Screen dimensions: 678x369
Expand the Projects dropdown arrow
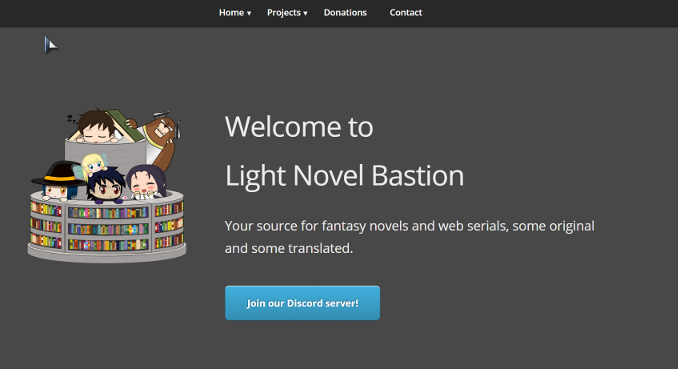305,13
